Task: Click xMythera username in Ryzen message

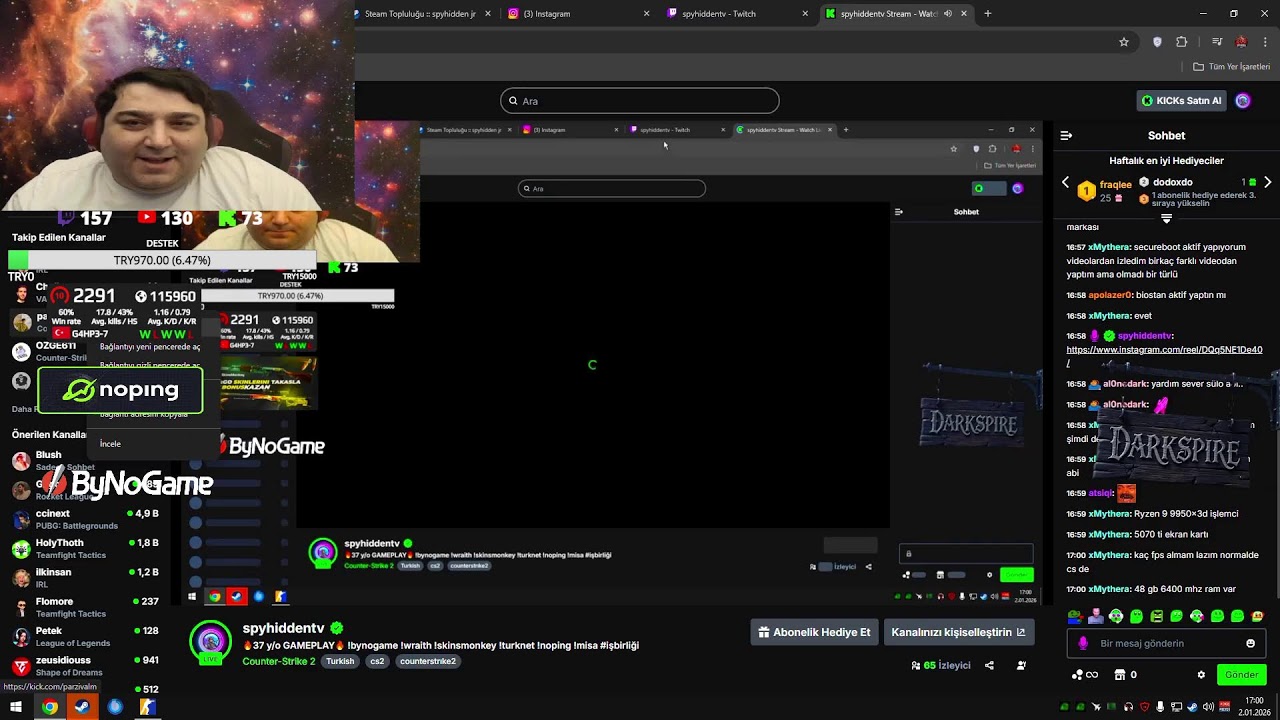Action: click(x=1110, y=514)
